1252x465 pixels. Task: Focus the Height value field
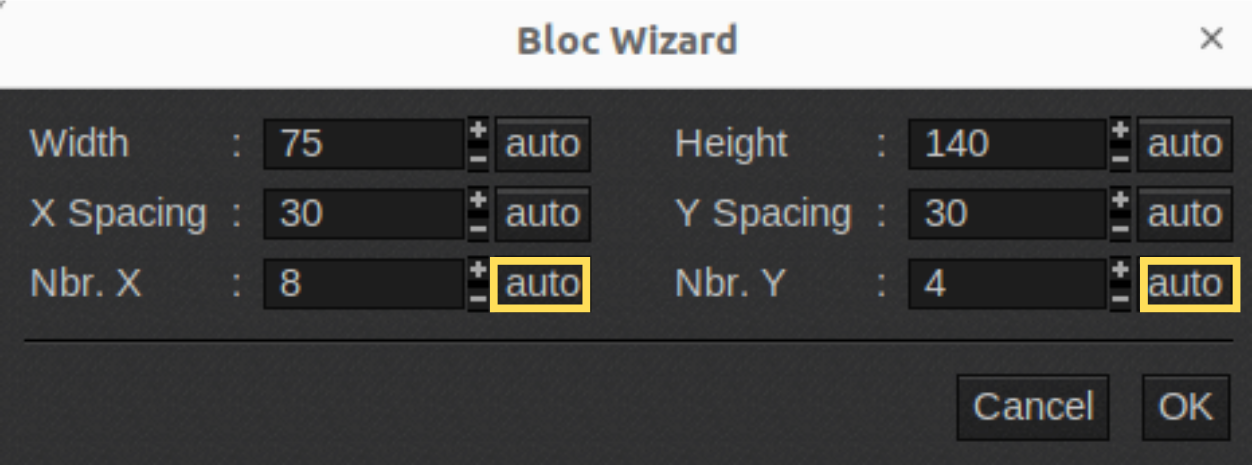(1007, 144)
